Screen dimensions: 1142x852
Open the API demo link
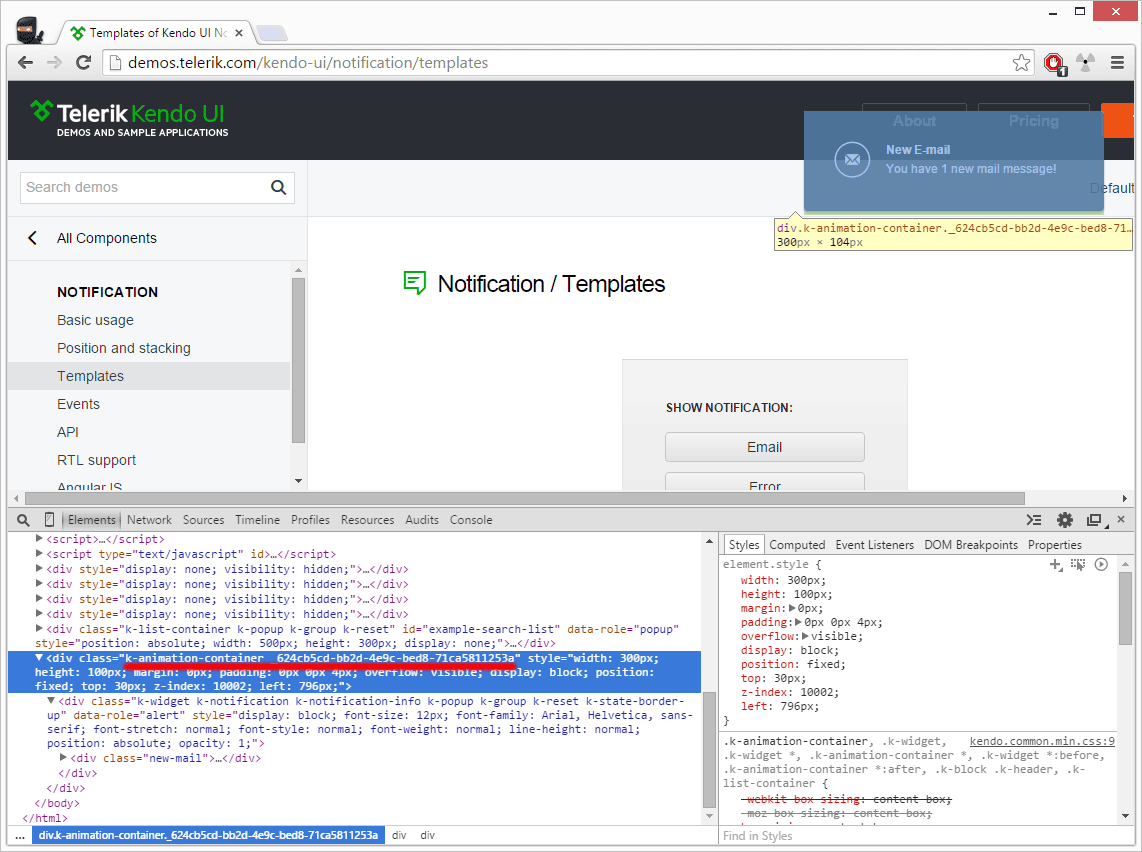click(68, 432)
